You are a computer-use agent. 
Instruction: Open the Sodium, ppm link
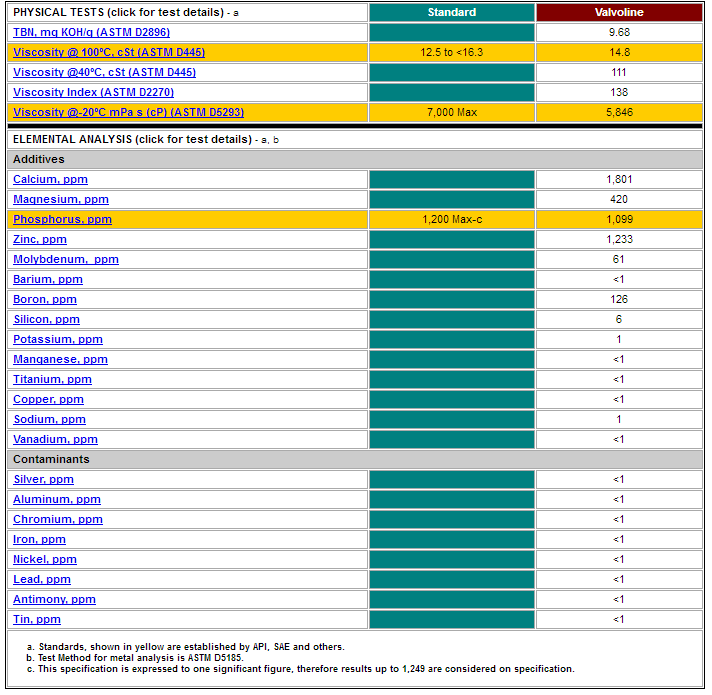point(49,419)
